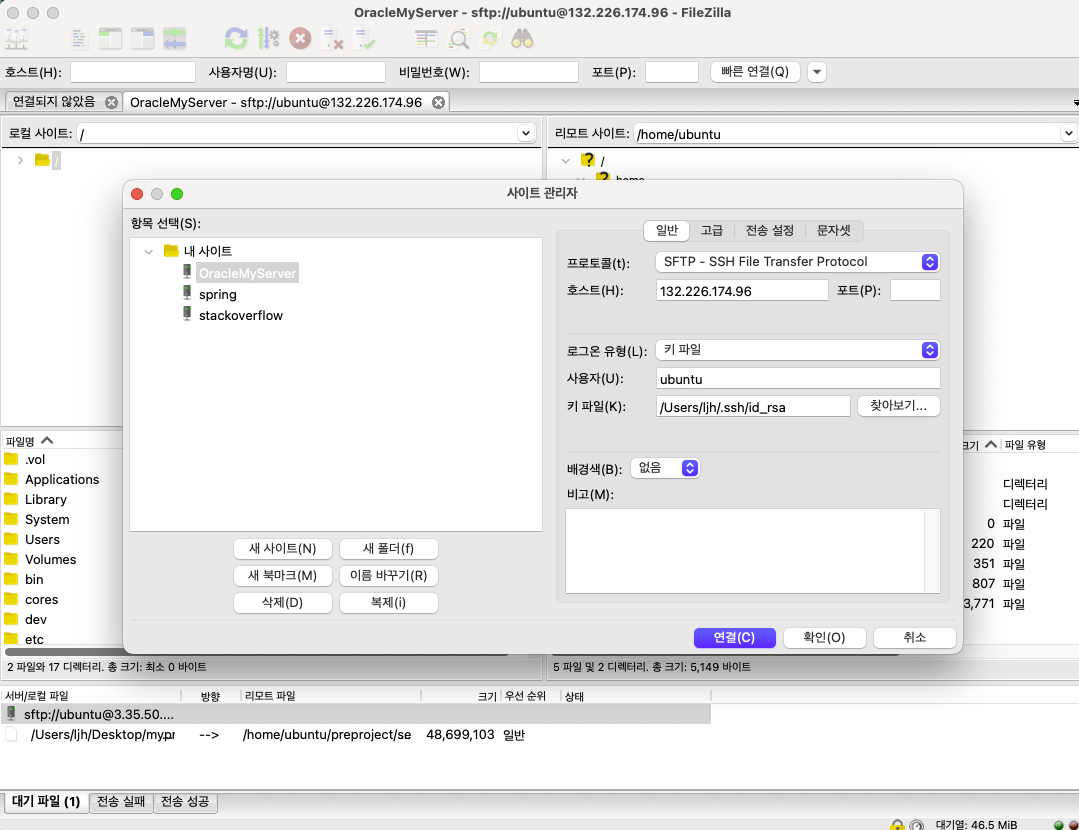
Task: Click the user field containing ubuntu
Action: click(x=798, y=379)
